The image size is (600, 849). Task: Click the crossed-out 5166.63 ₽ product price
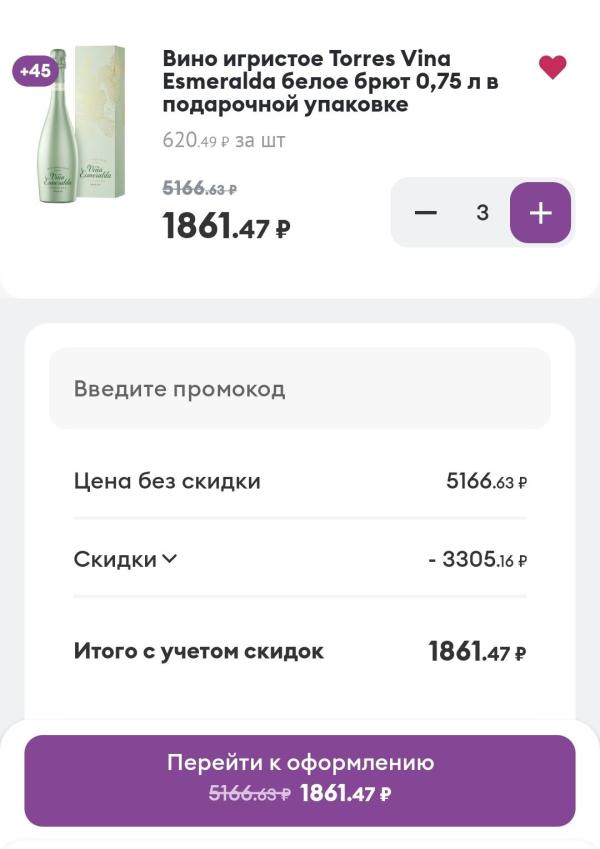click(x=199, y=188)
